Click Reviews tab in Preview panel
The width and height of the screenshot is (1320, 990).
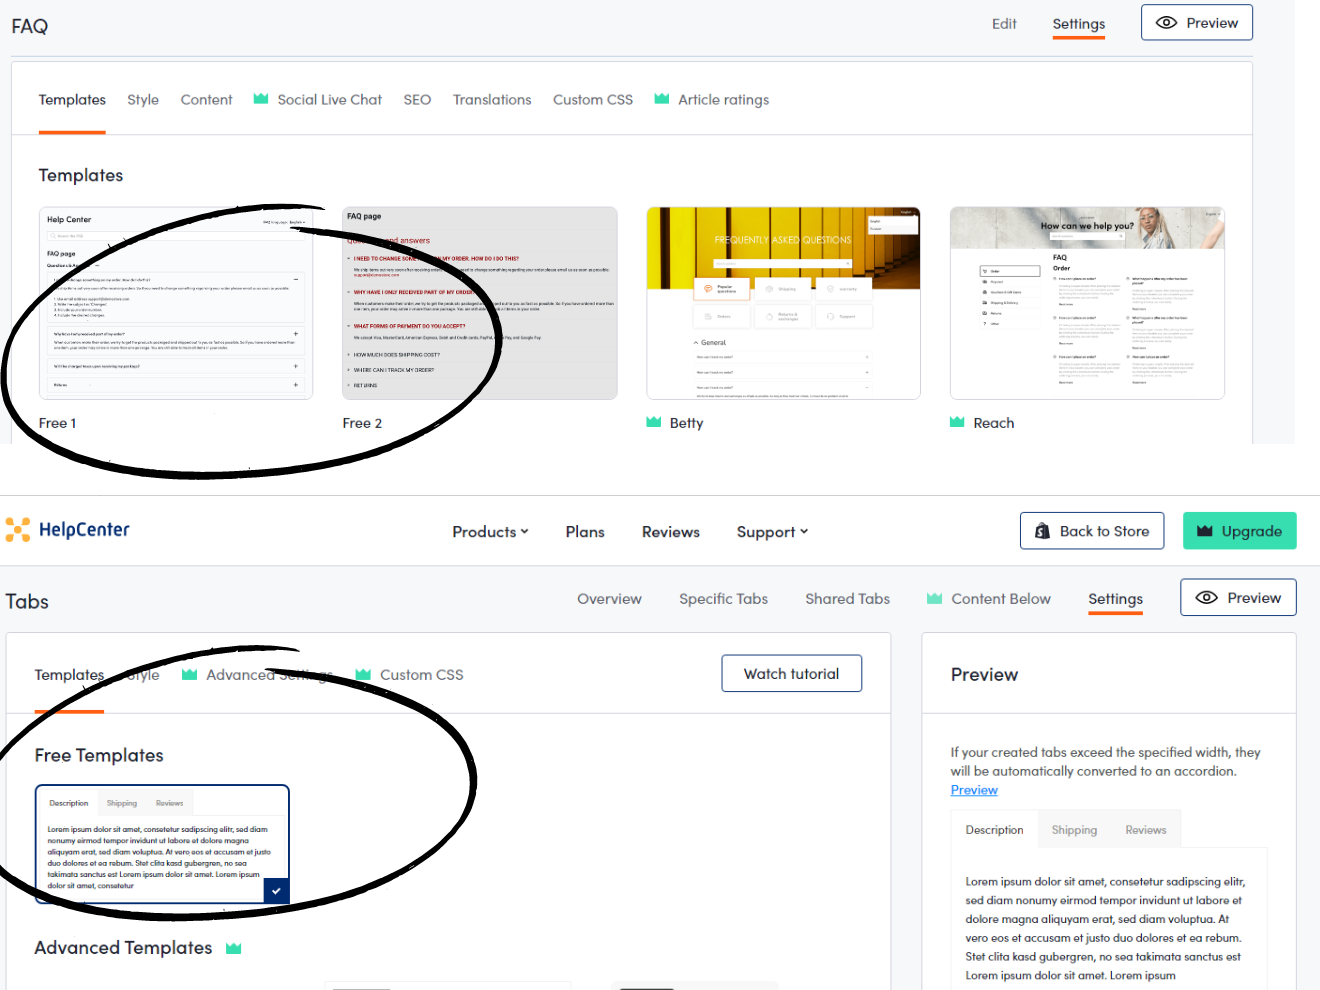pos(1146,830)
